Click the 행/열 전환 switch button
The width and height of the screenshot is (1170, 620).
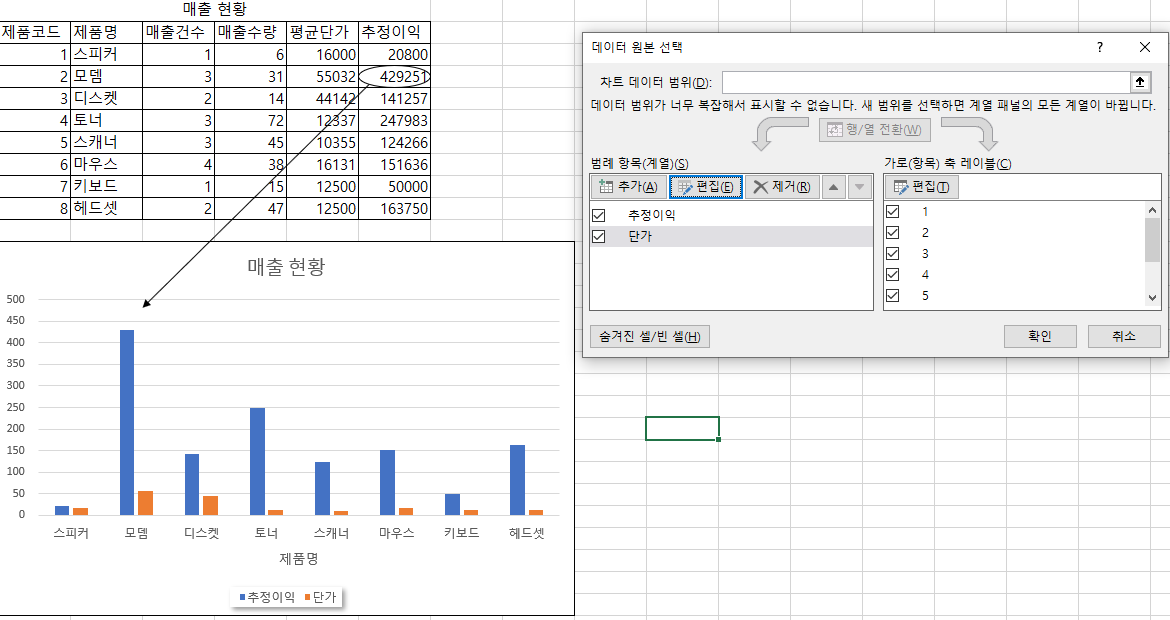(874, 130)
